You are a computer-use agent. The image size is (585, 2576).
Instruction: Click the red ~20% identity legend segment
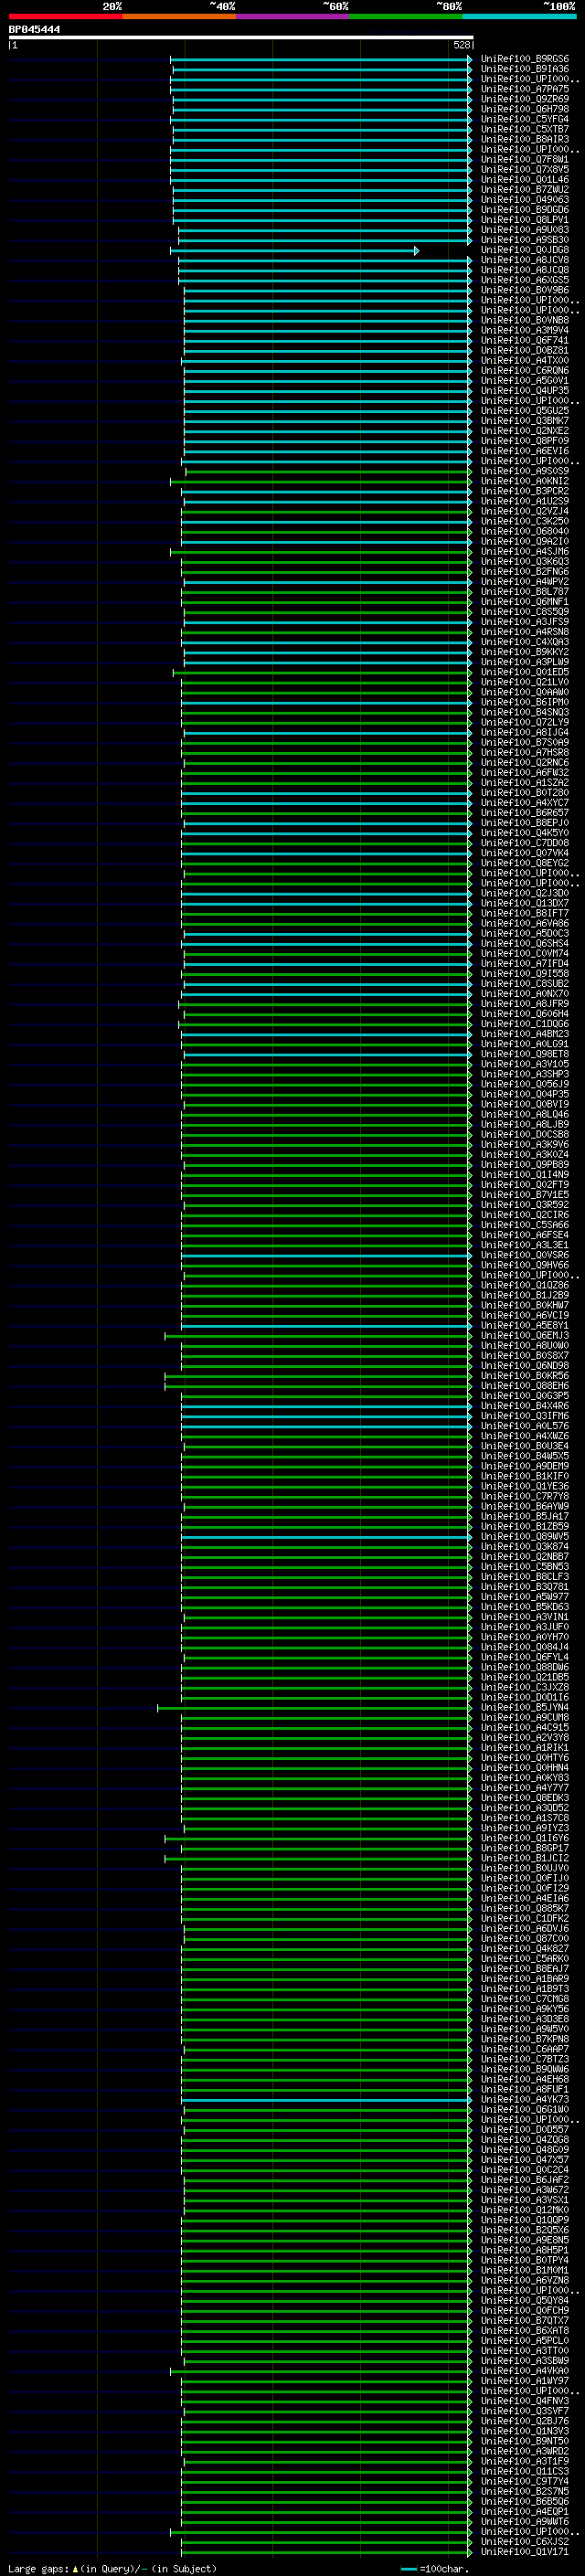[65, 16]
